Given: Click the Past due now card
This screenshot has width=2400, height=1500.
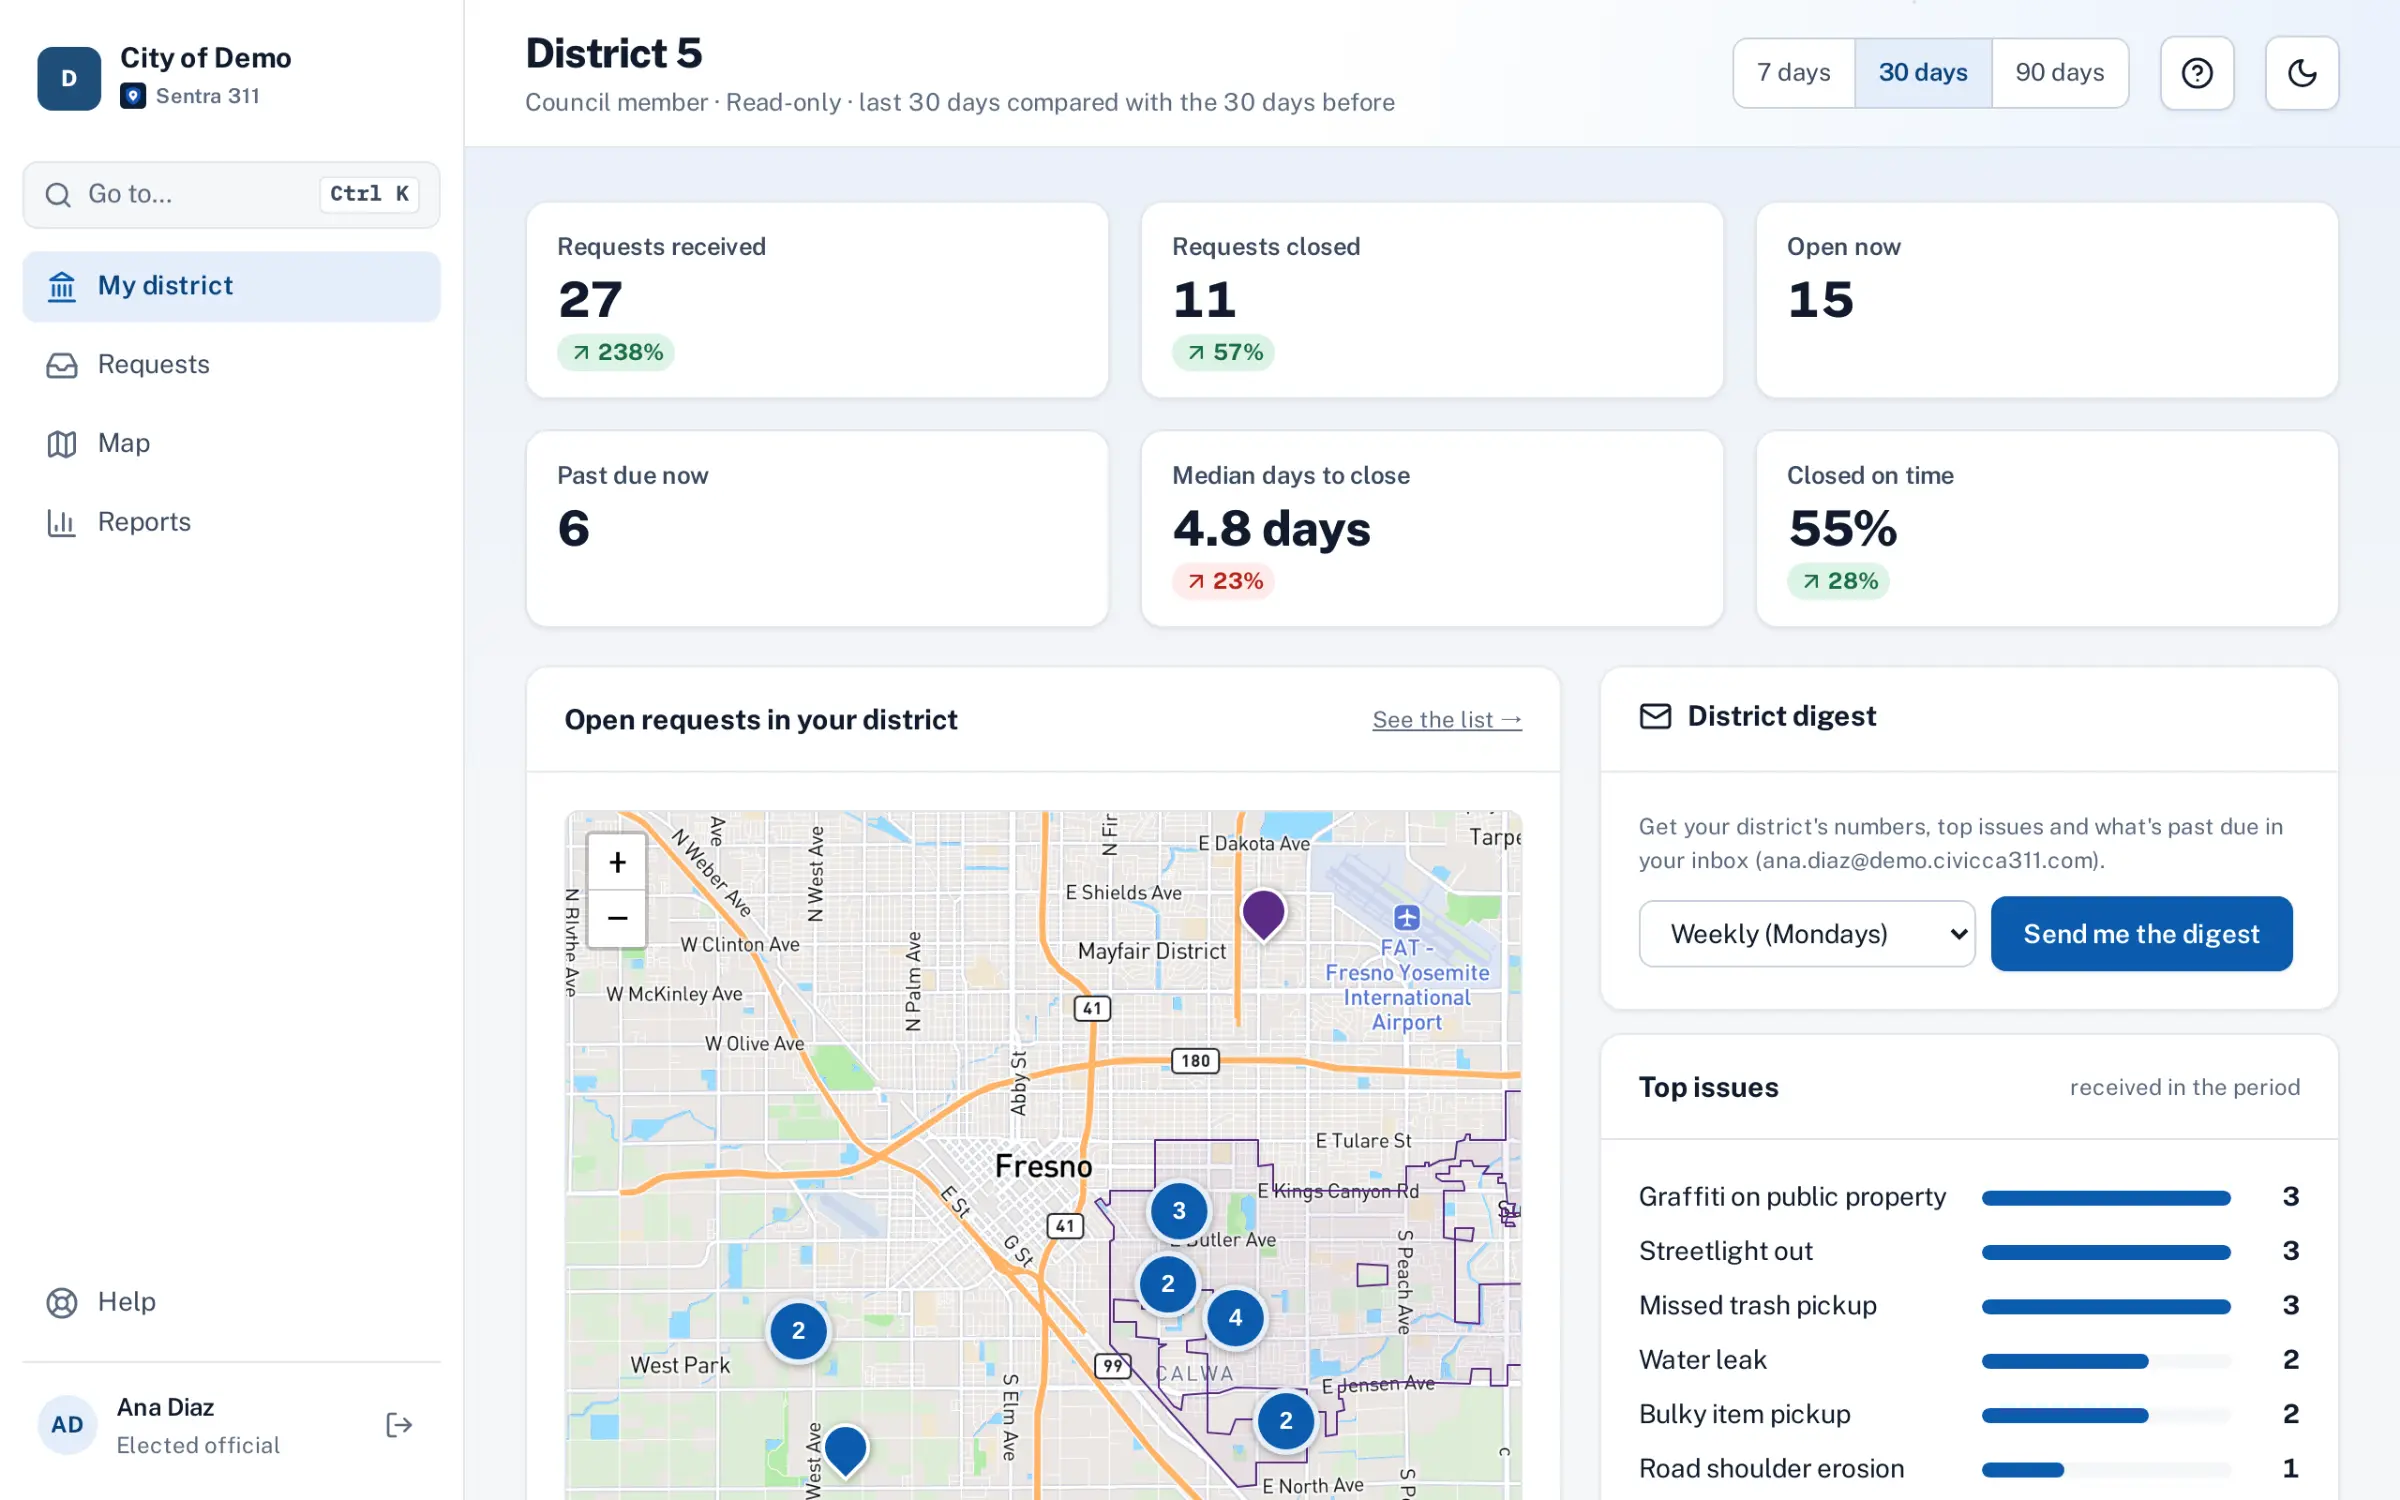Looking at the screenshot, I should point(817,529).
